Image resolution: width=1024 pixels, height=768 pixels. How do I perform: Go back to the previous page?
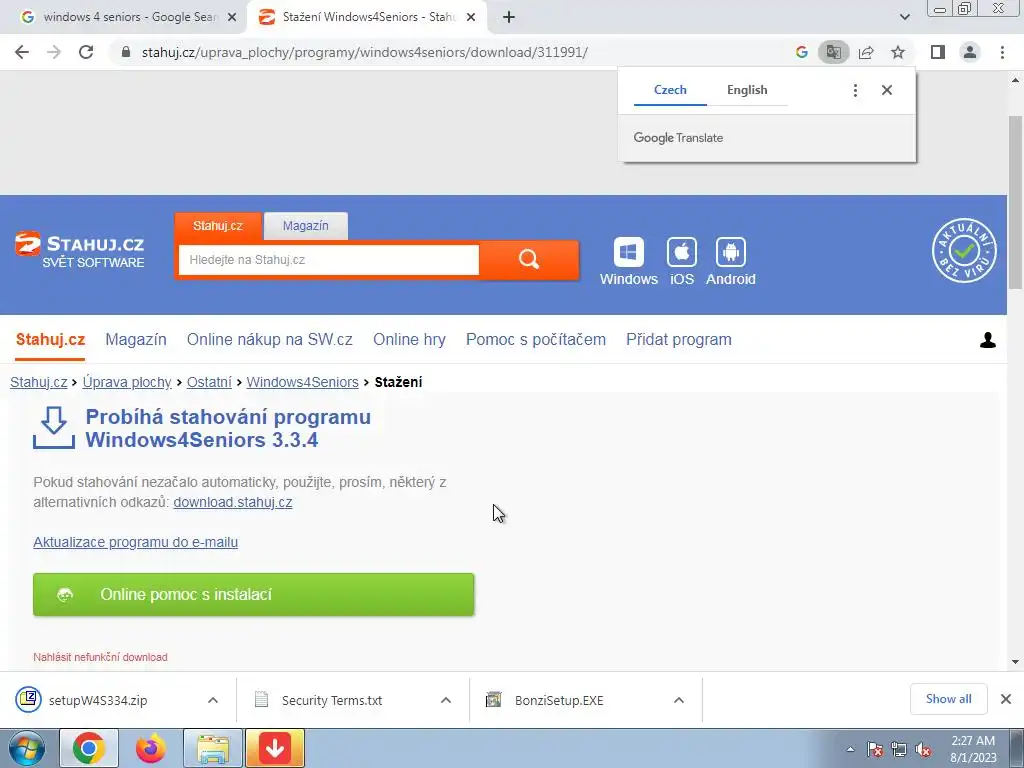pyautogui.click(x=22, y=52)
